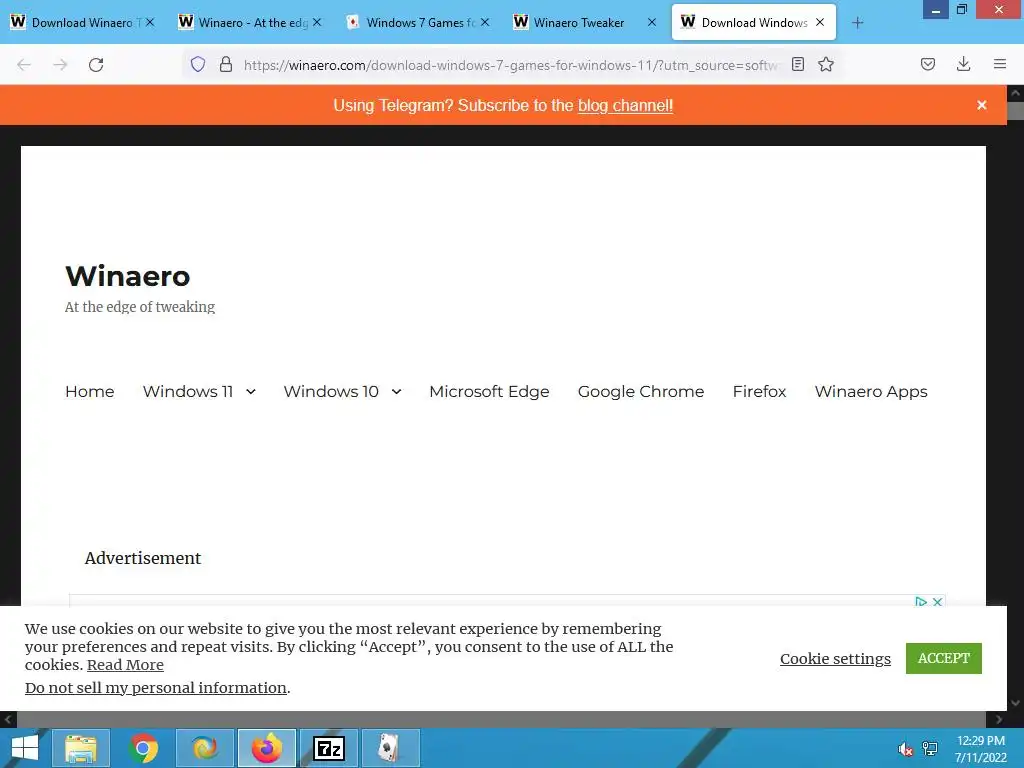Open File Explorer from the taskbar
The width and height of the screenshot is (1024, 768).
81,748
